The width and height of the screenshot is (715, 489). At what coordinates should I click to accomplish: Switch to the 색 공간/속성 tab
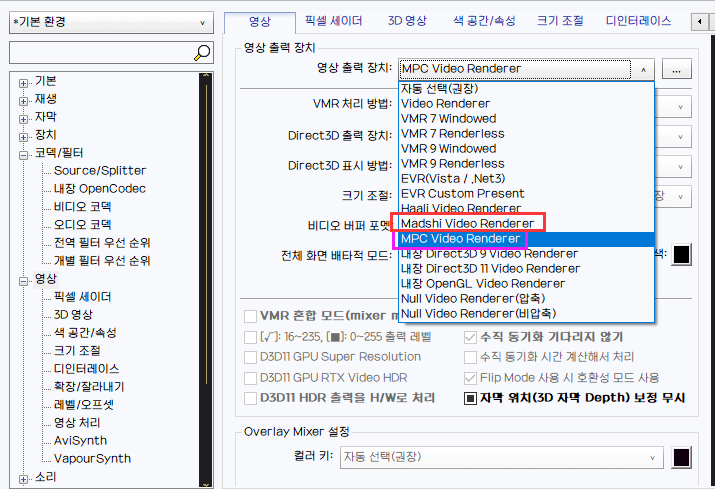point(484,21)
